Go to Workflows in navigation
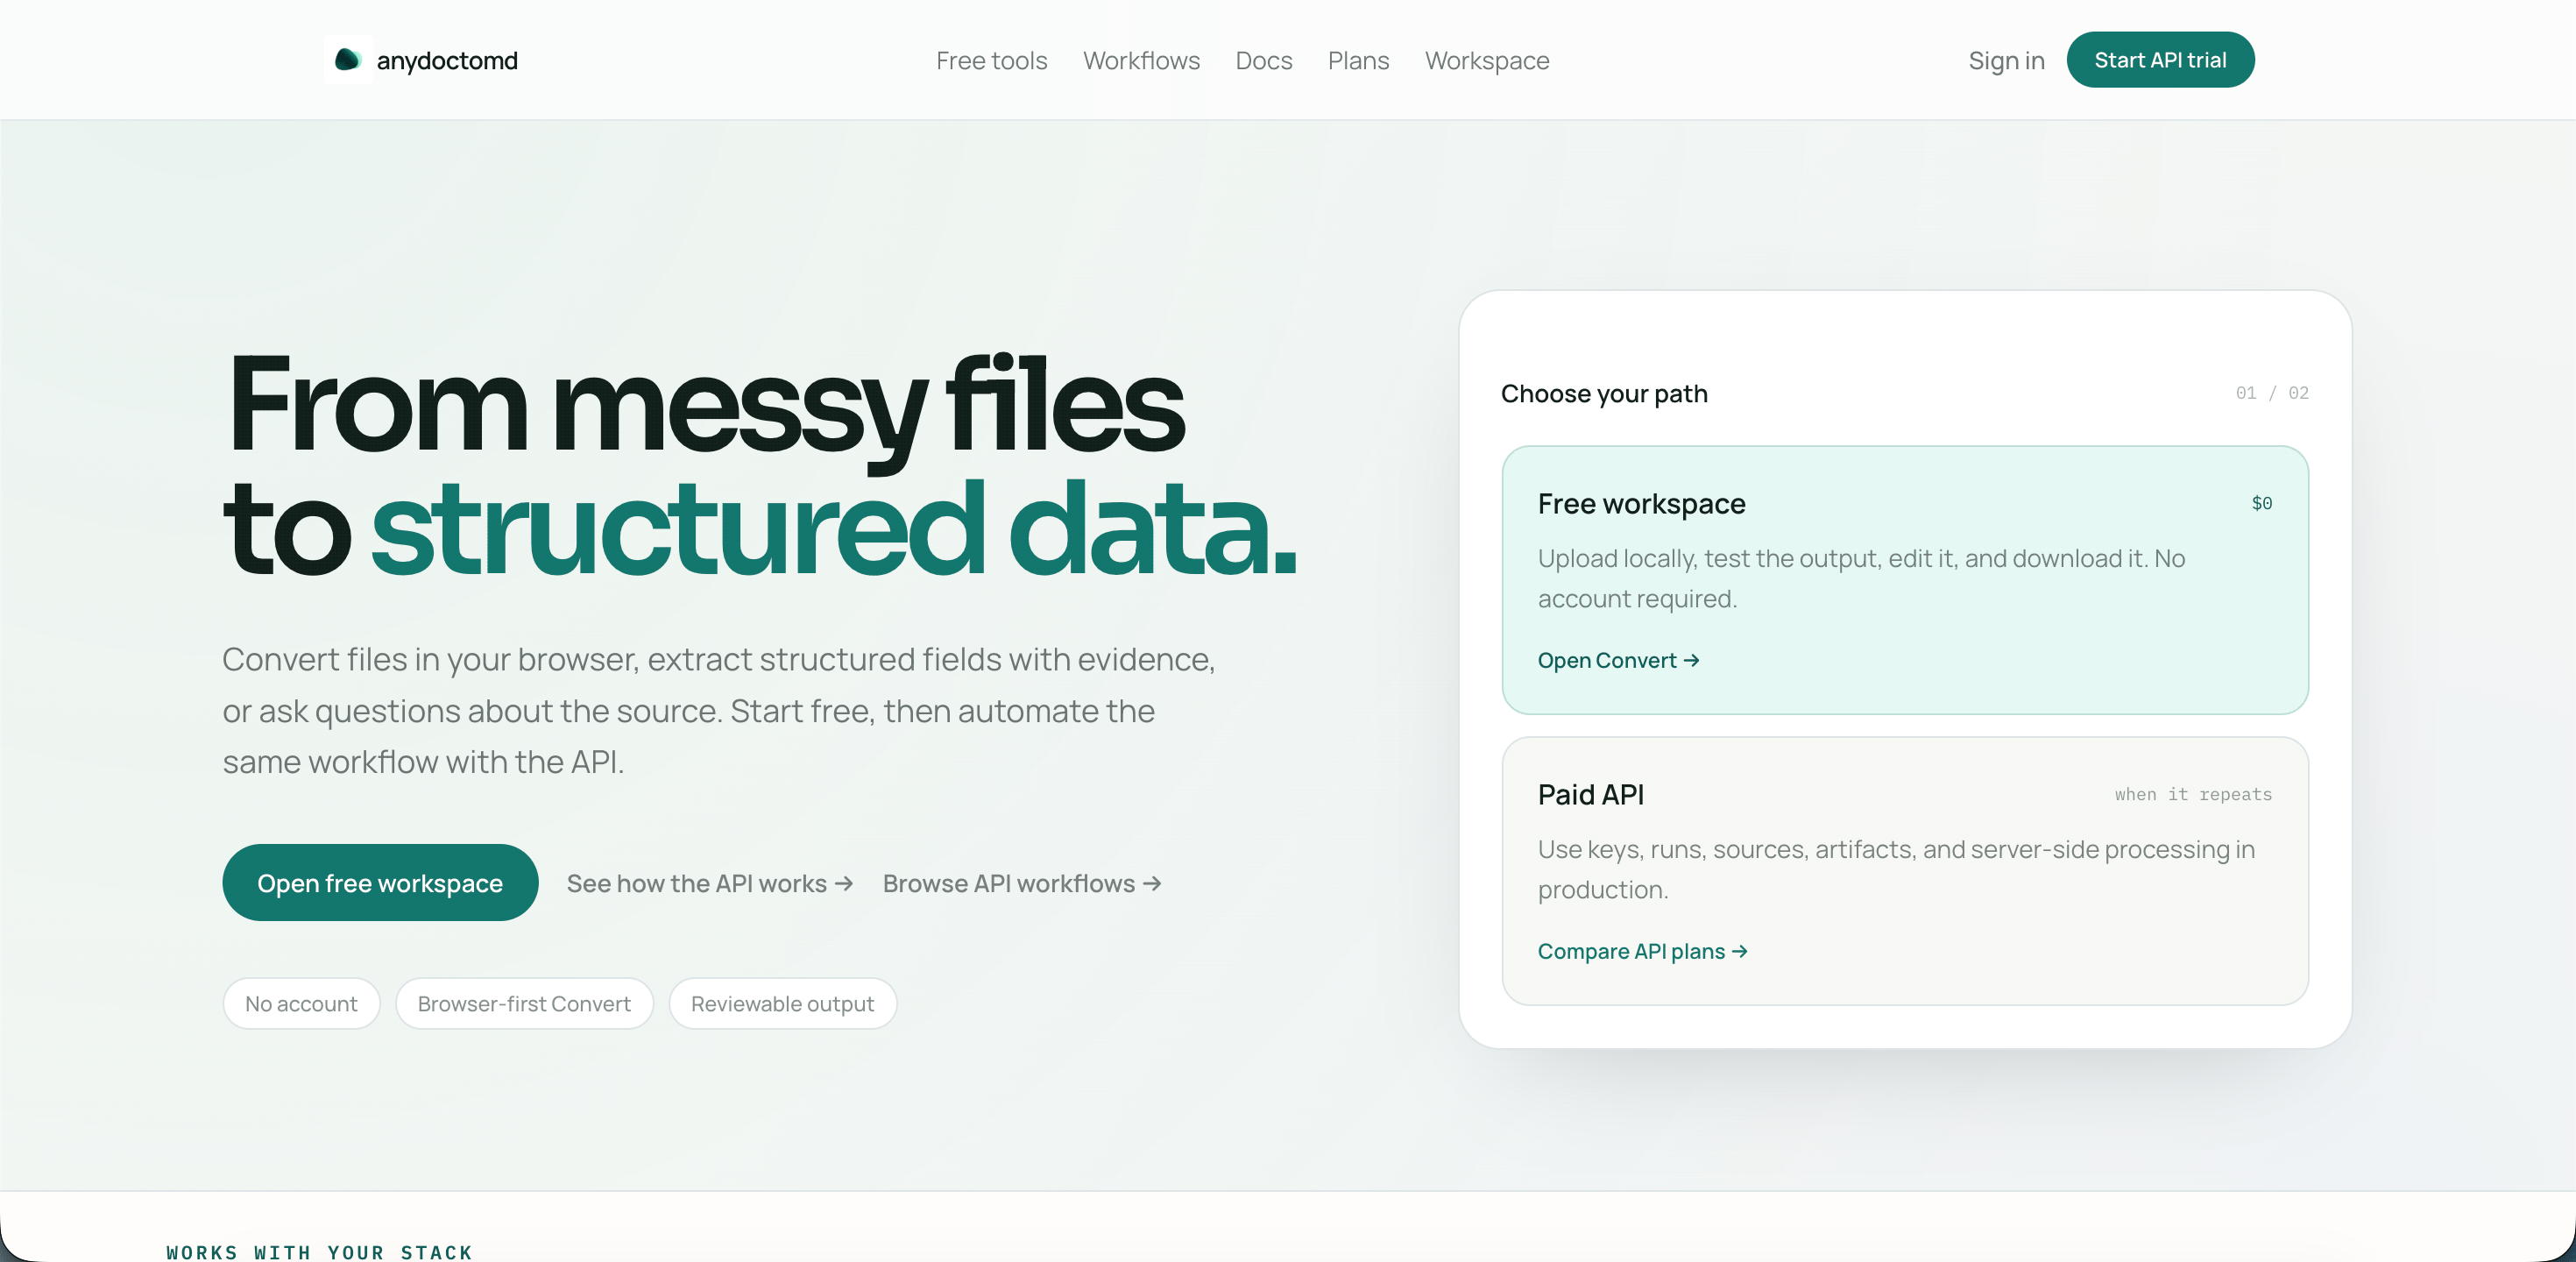Screen dimensions: 2576x1262 pyautogui.click(x=1141, y=61)
